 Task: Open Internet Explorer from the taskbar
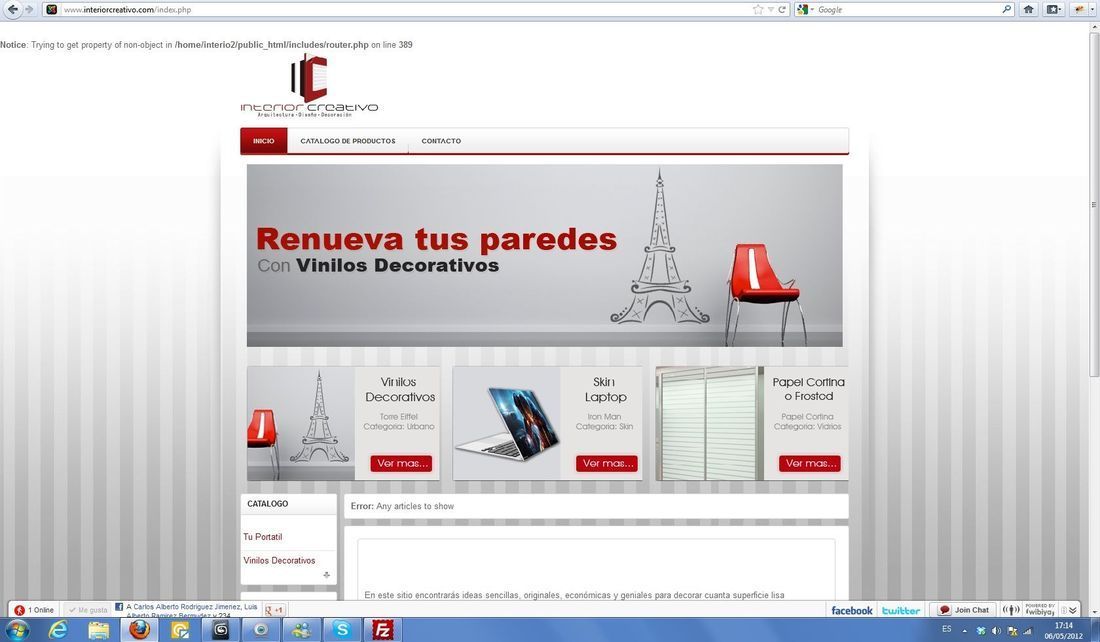coord(58,629)
